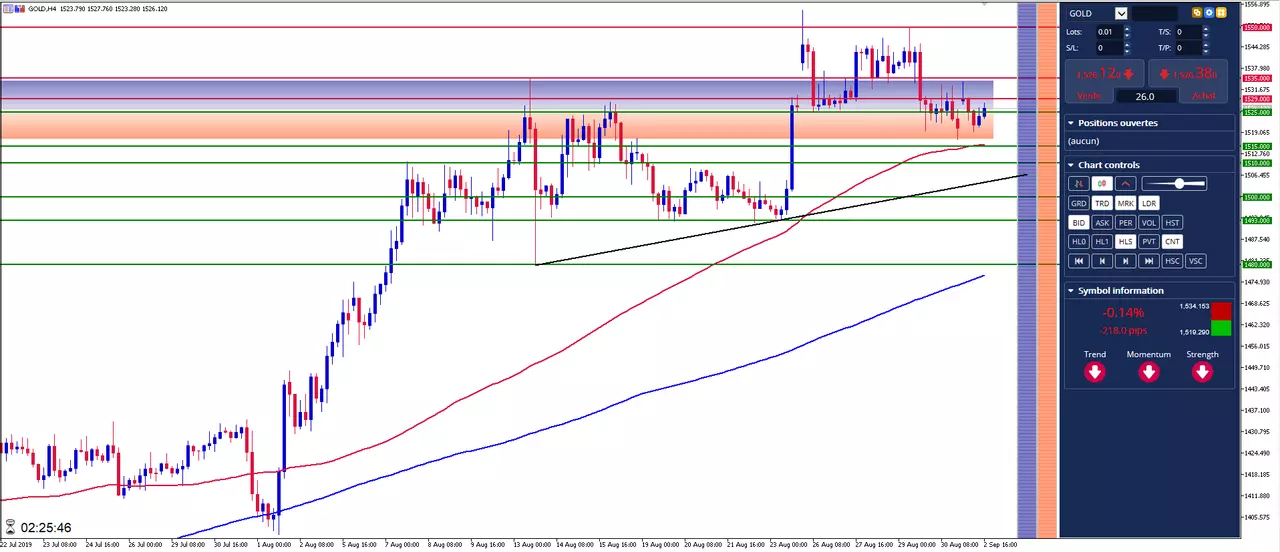Click into the T/P input field

point(1188,48)
